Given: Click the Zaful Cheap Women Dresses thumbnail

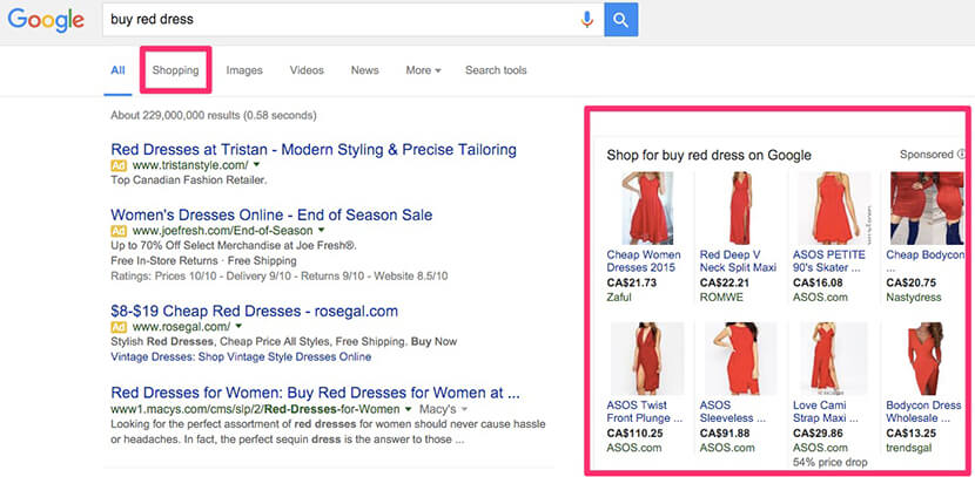Looking at the screenshot, I should point(646,209).
